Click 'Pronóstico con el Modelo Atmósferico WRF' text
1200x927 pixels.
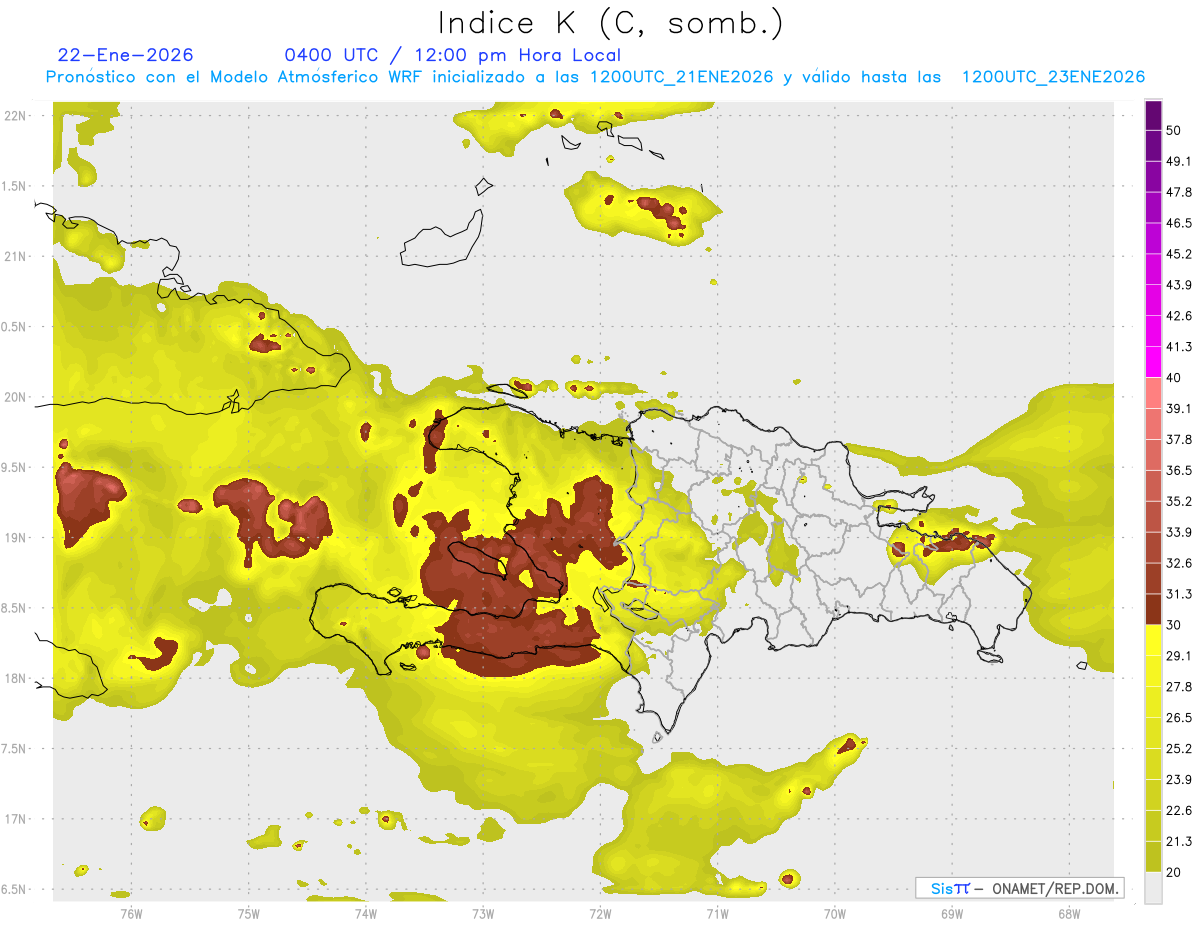pos(235,77)
